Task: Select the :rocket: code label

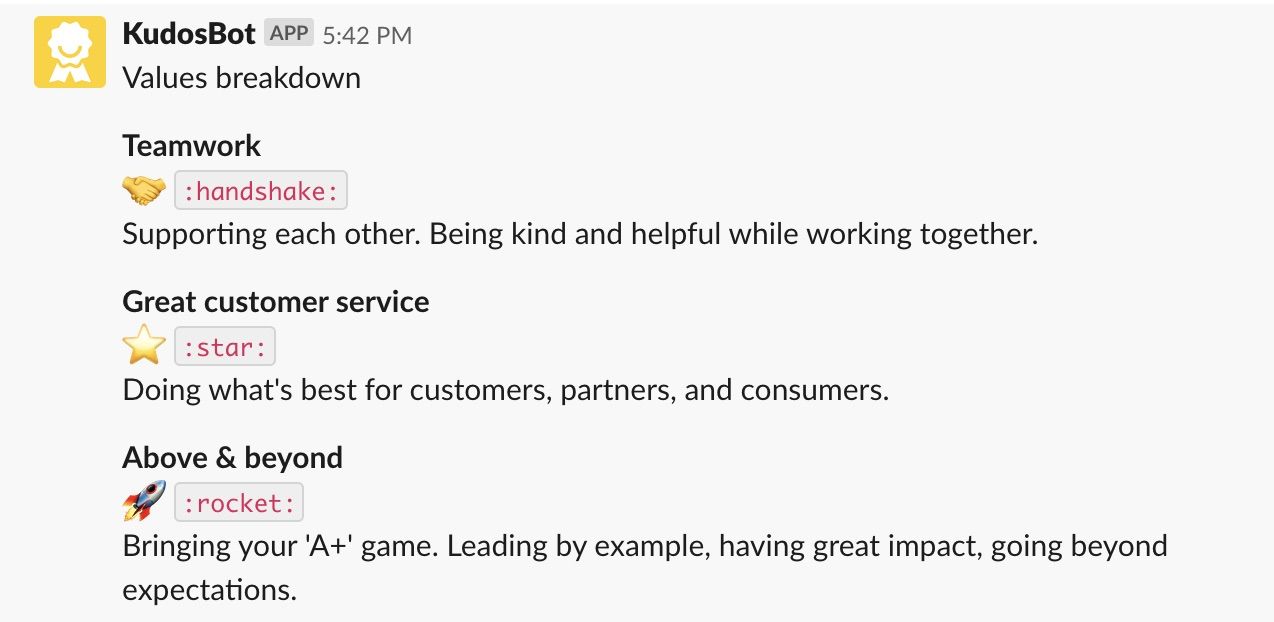Action: (x=239, y=503)
